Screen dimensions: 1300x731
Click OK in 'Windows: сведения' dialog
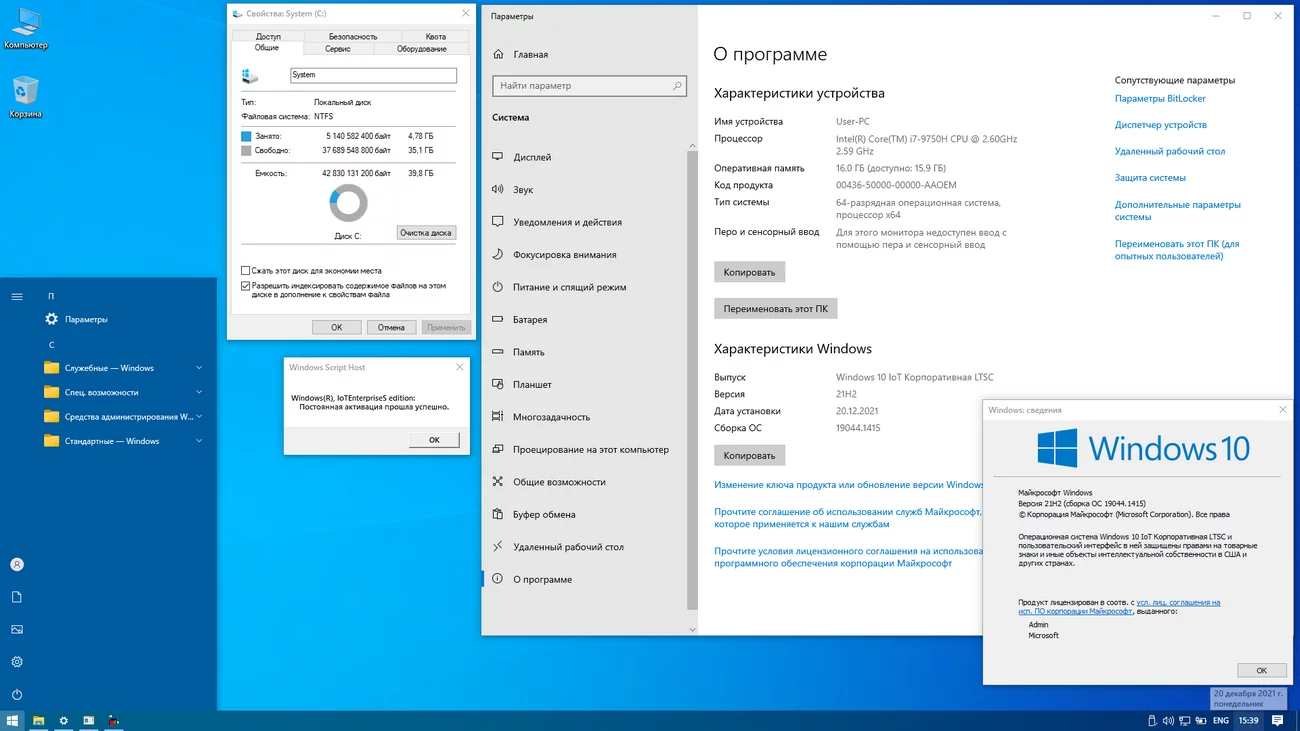point(1261,670)
